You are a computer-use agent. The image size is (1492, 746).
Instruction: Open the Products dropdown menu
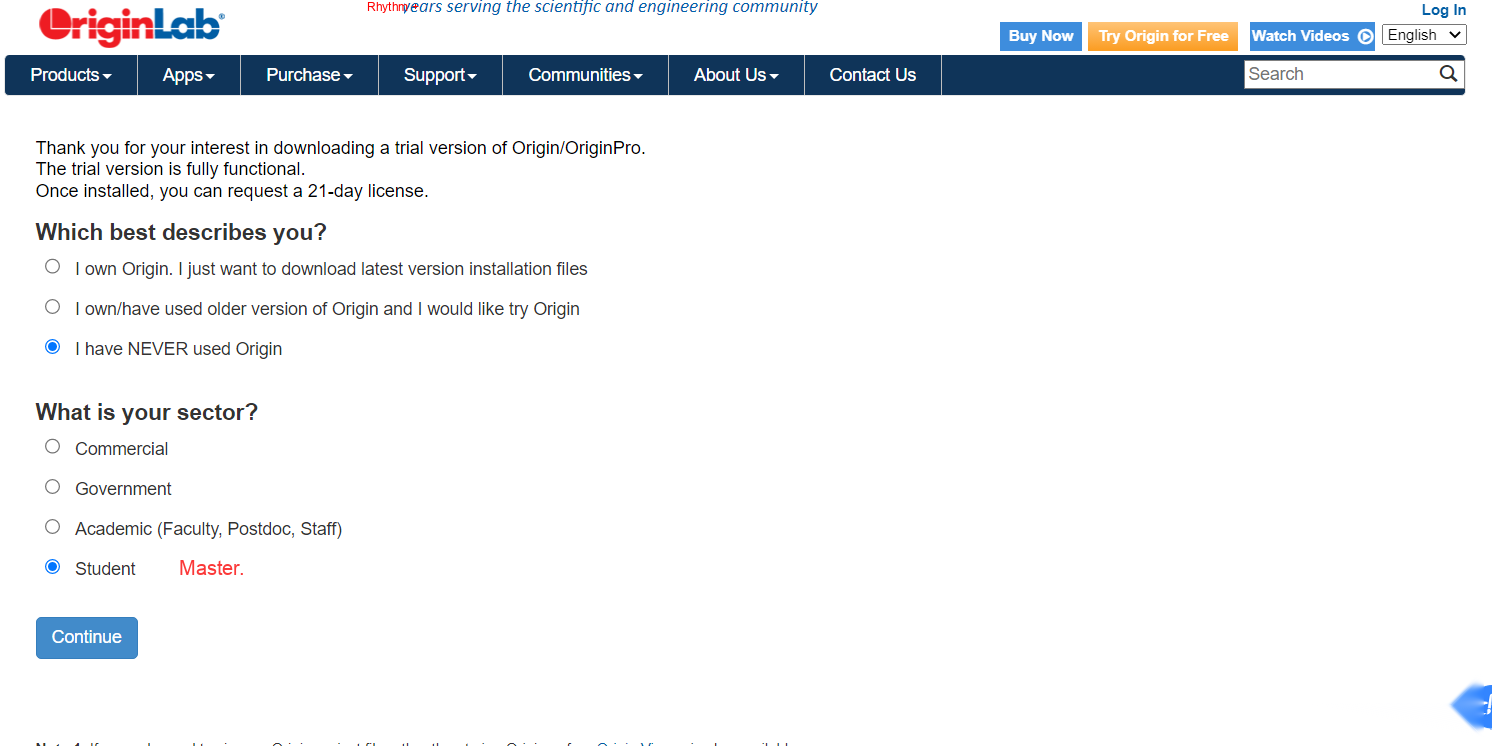pos(71,75)
